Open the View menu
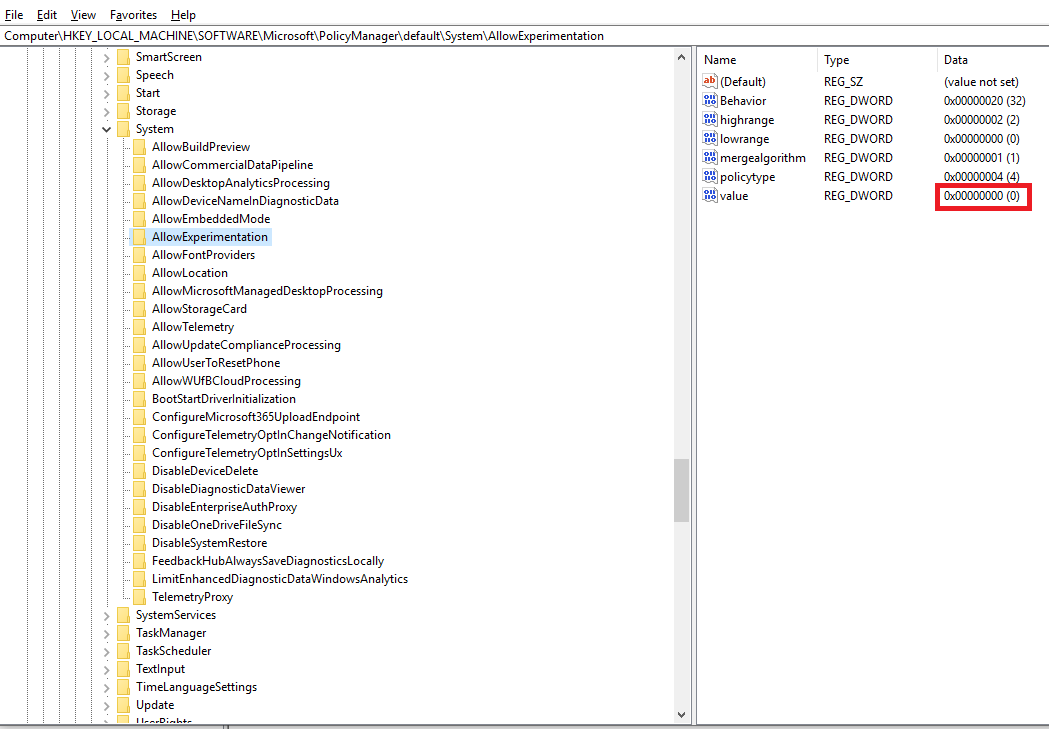Viewport: 1049px width, 729px height. 83,15
